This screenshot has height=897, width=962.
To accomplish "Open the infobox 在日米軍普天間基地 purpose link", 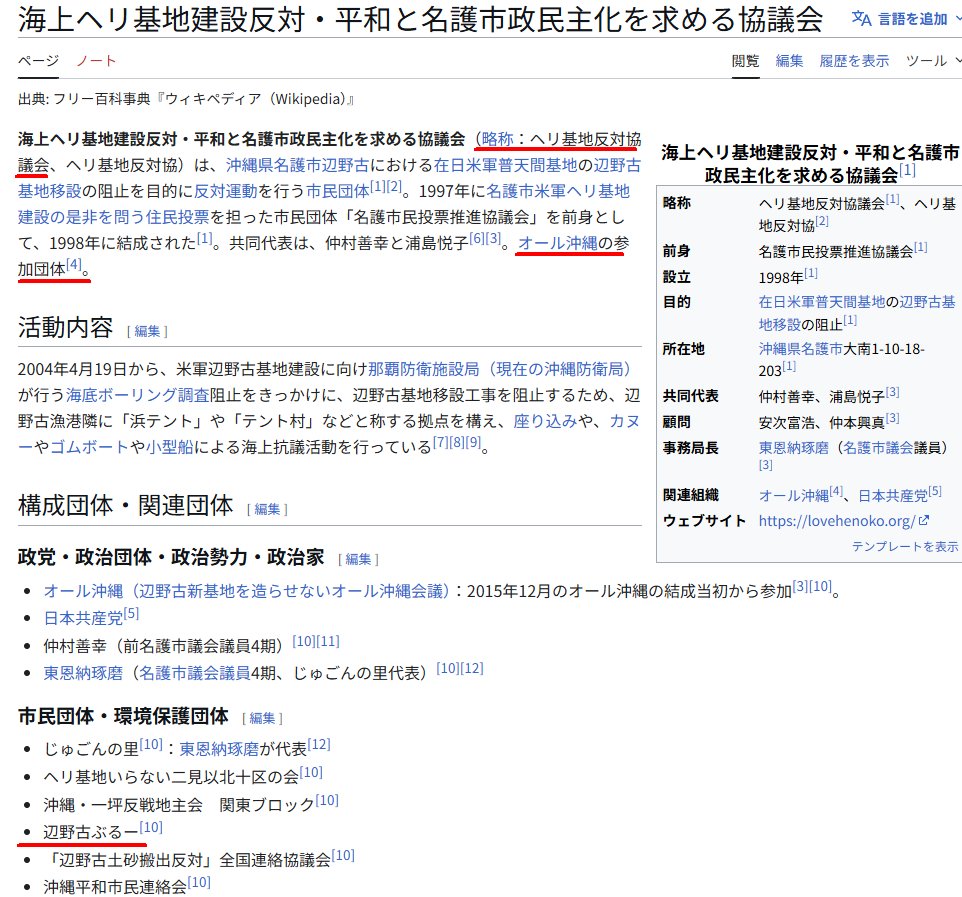I will coord(822,302).
